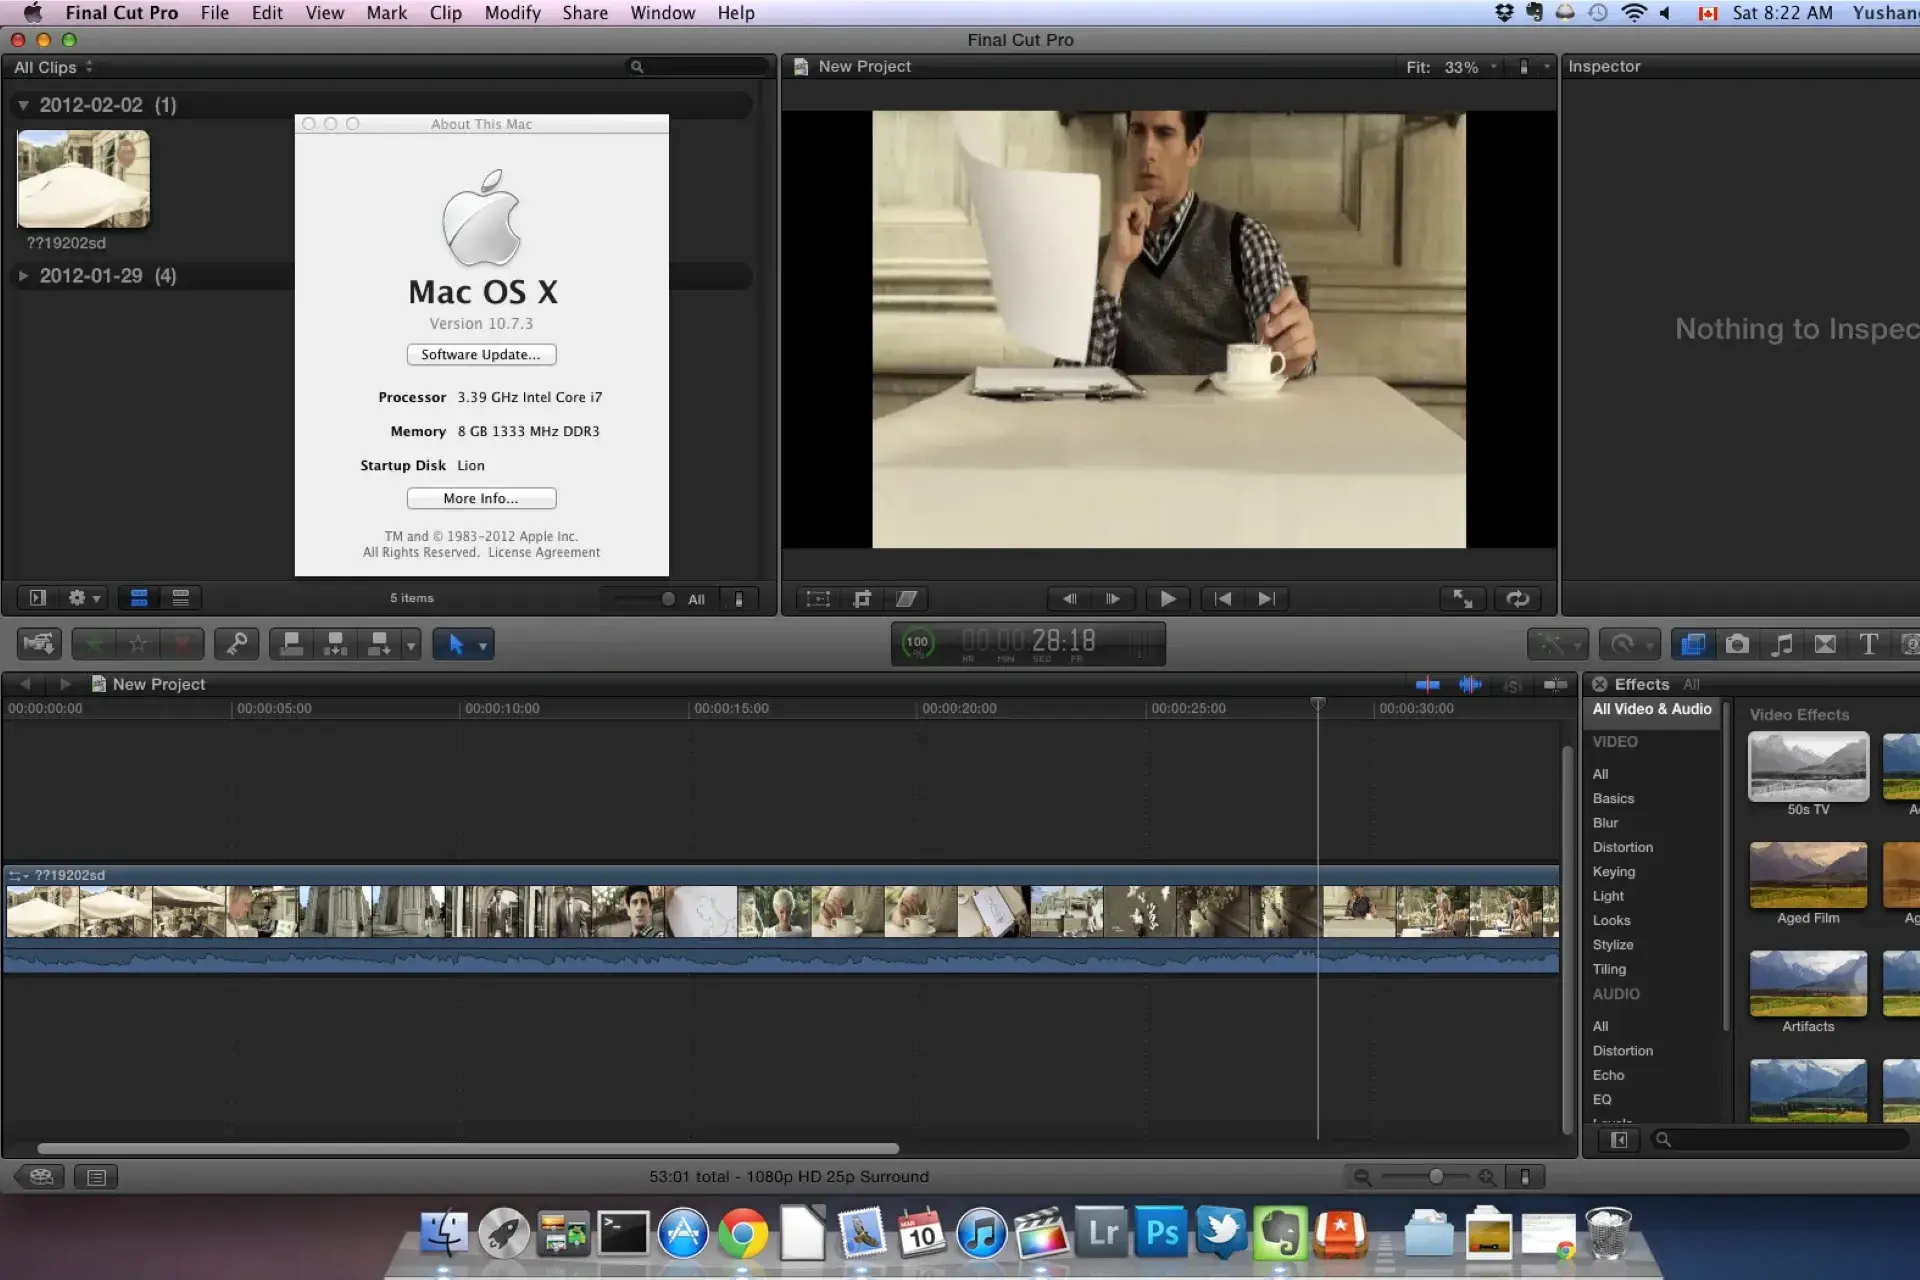Open the Modify menu
The width and height of the screenshot is (1920, 1280).
[x=512, y=13]
